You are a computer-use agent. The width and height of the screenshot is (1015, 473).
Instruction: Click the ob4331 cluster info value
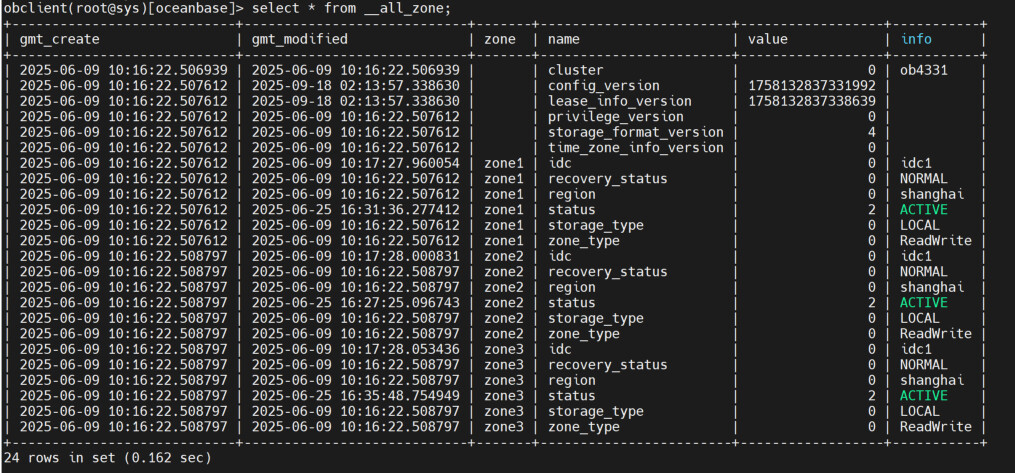(x=924, y=70)
